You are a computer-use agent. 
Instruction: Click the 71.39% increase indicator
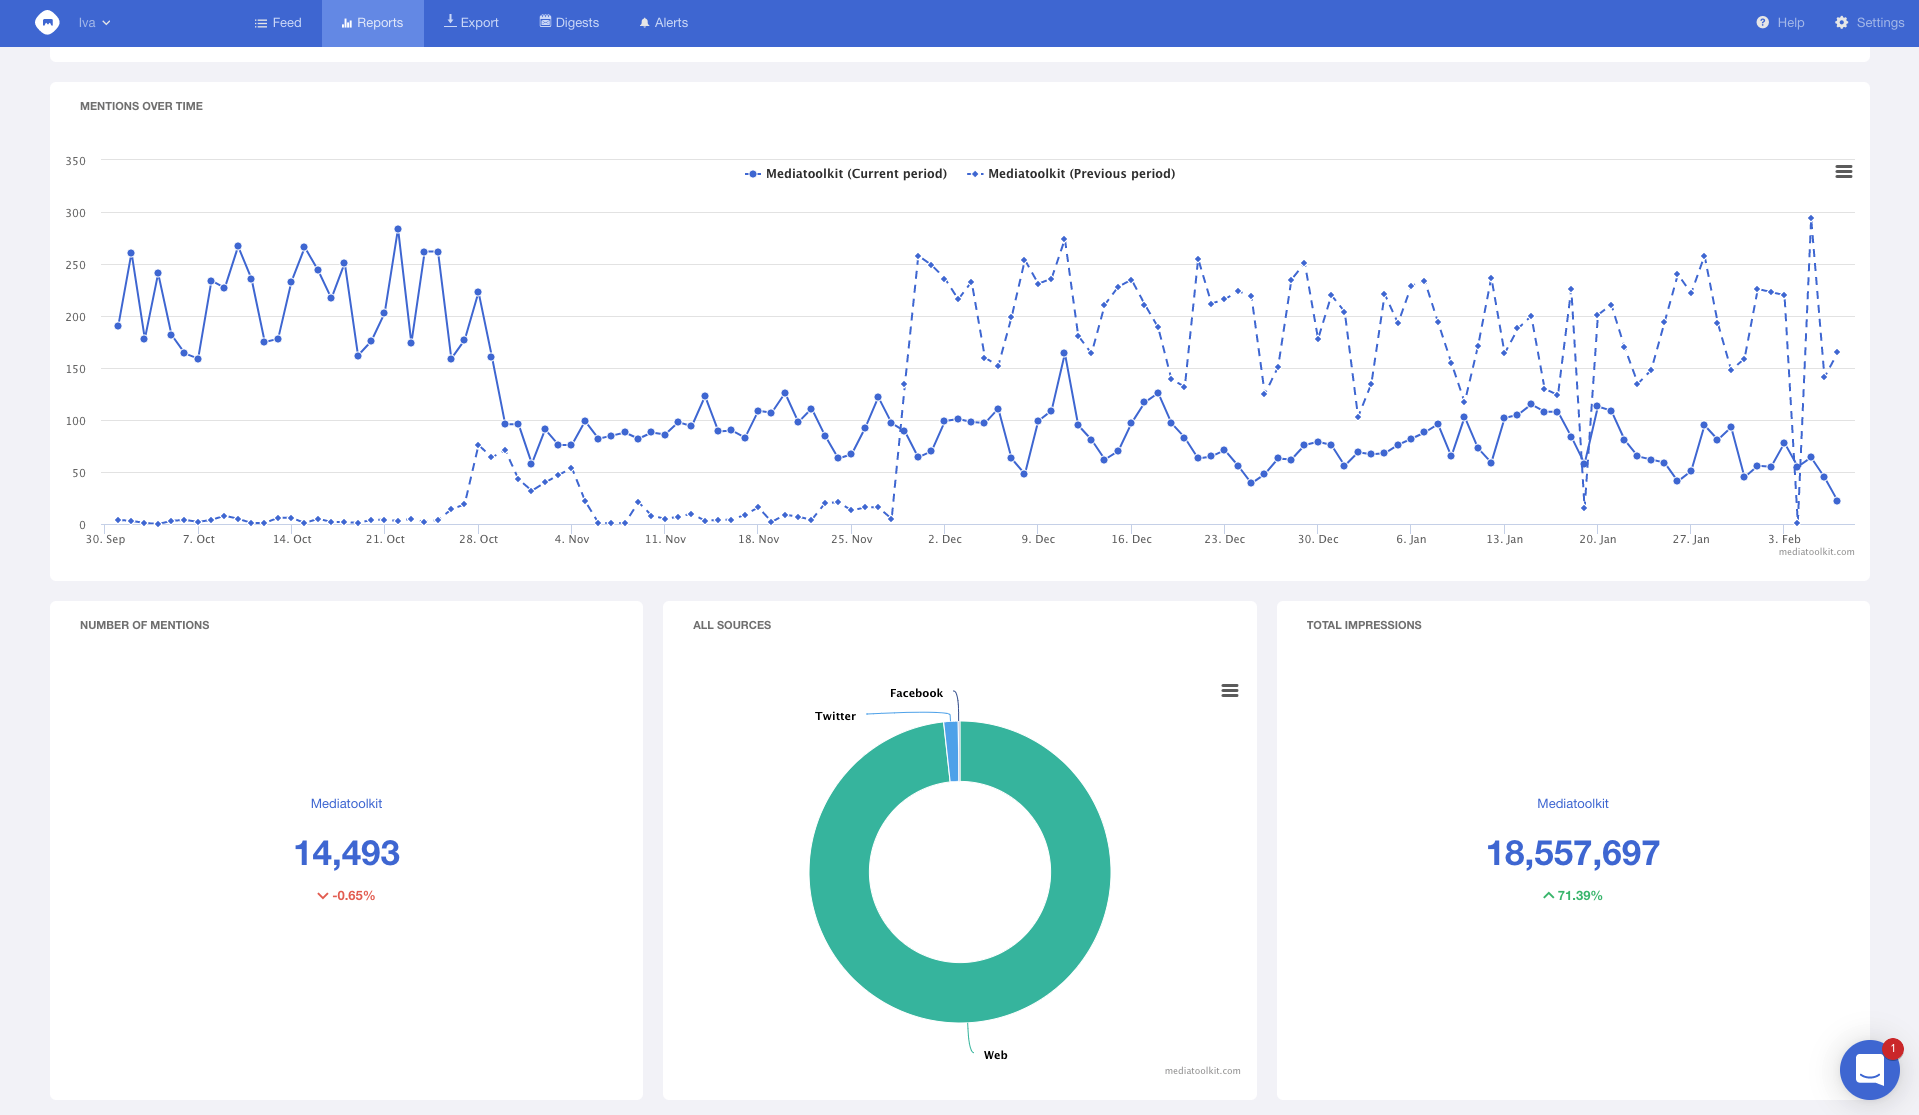(x=1572, y=896)
